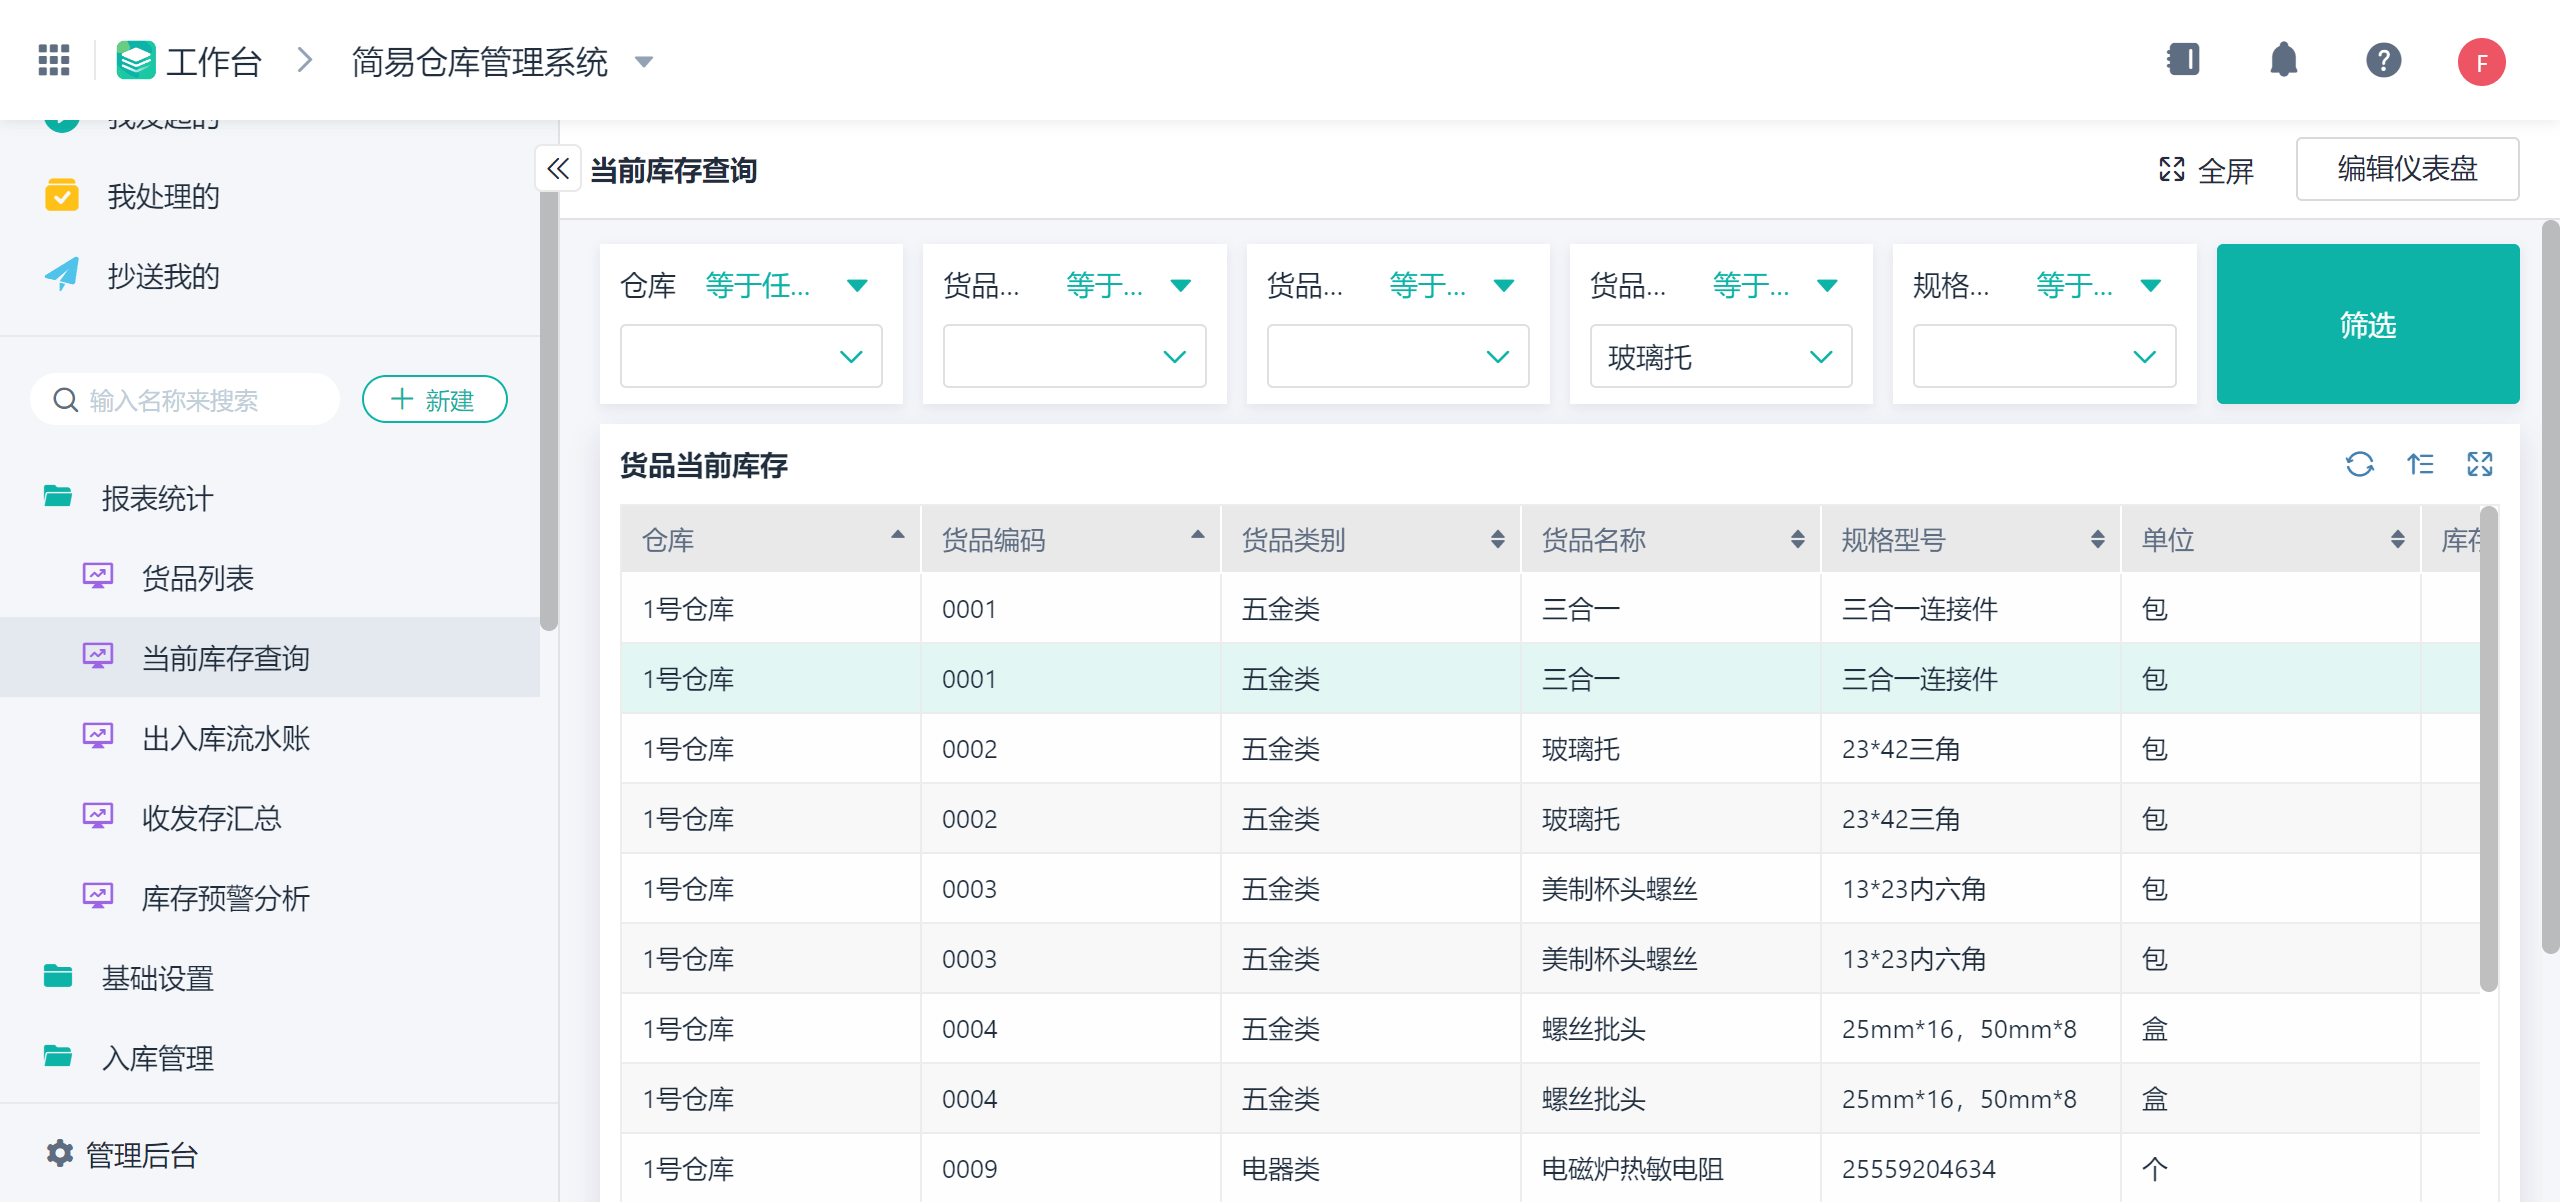The image size is (2560, 1202).
Task: Collapse the left sidebar with the 《 chevron
Action: pyautogui.click(x=557, y=168)
